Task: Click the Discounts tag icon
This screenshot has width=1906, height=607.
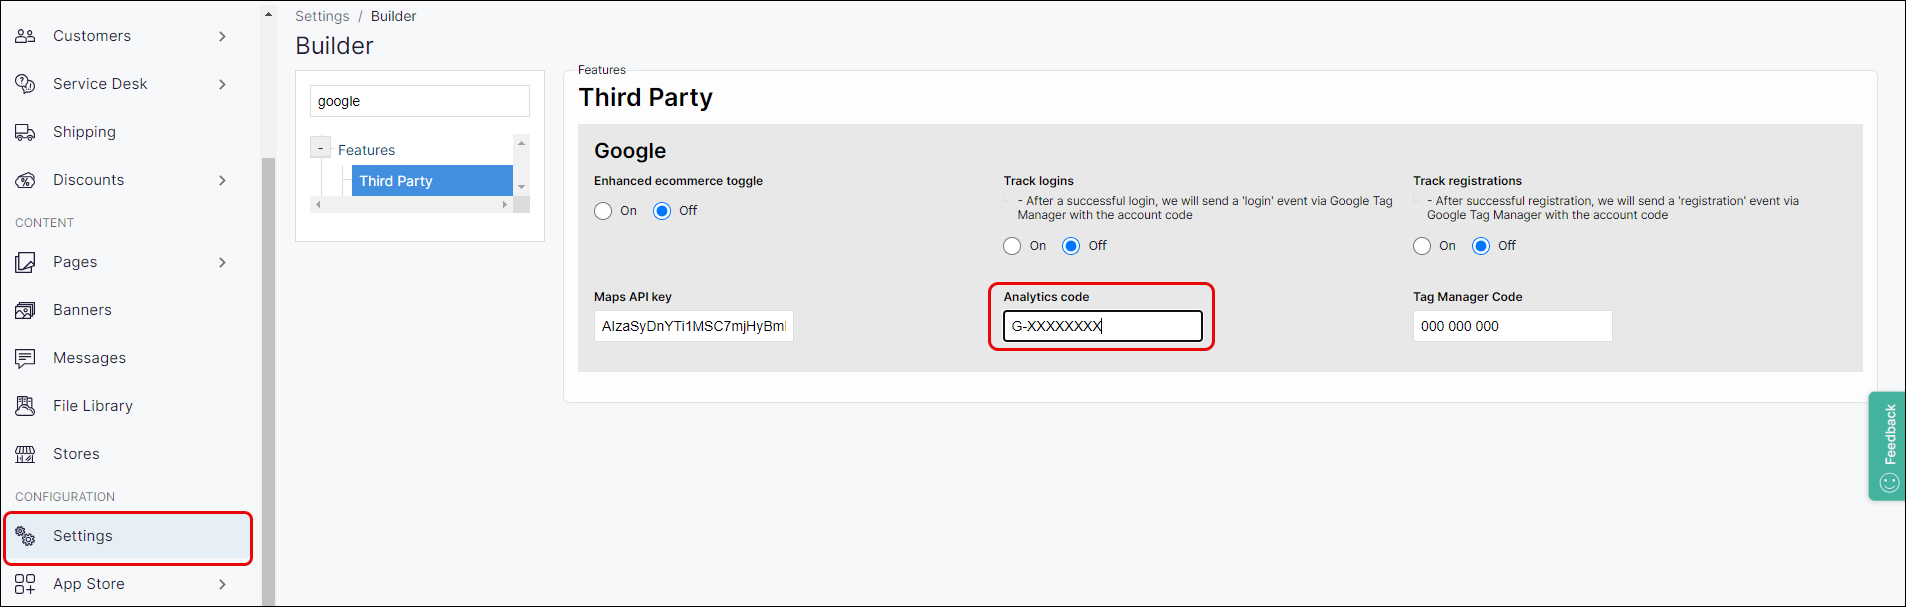Action: click(25, 180)
